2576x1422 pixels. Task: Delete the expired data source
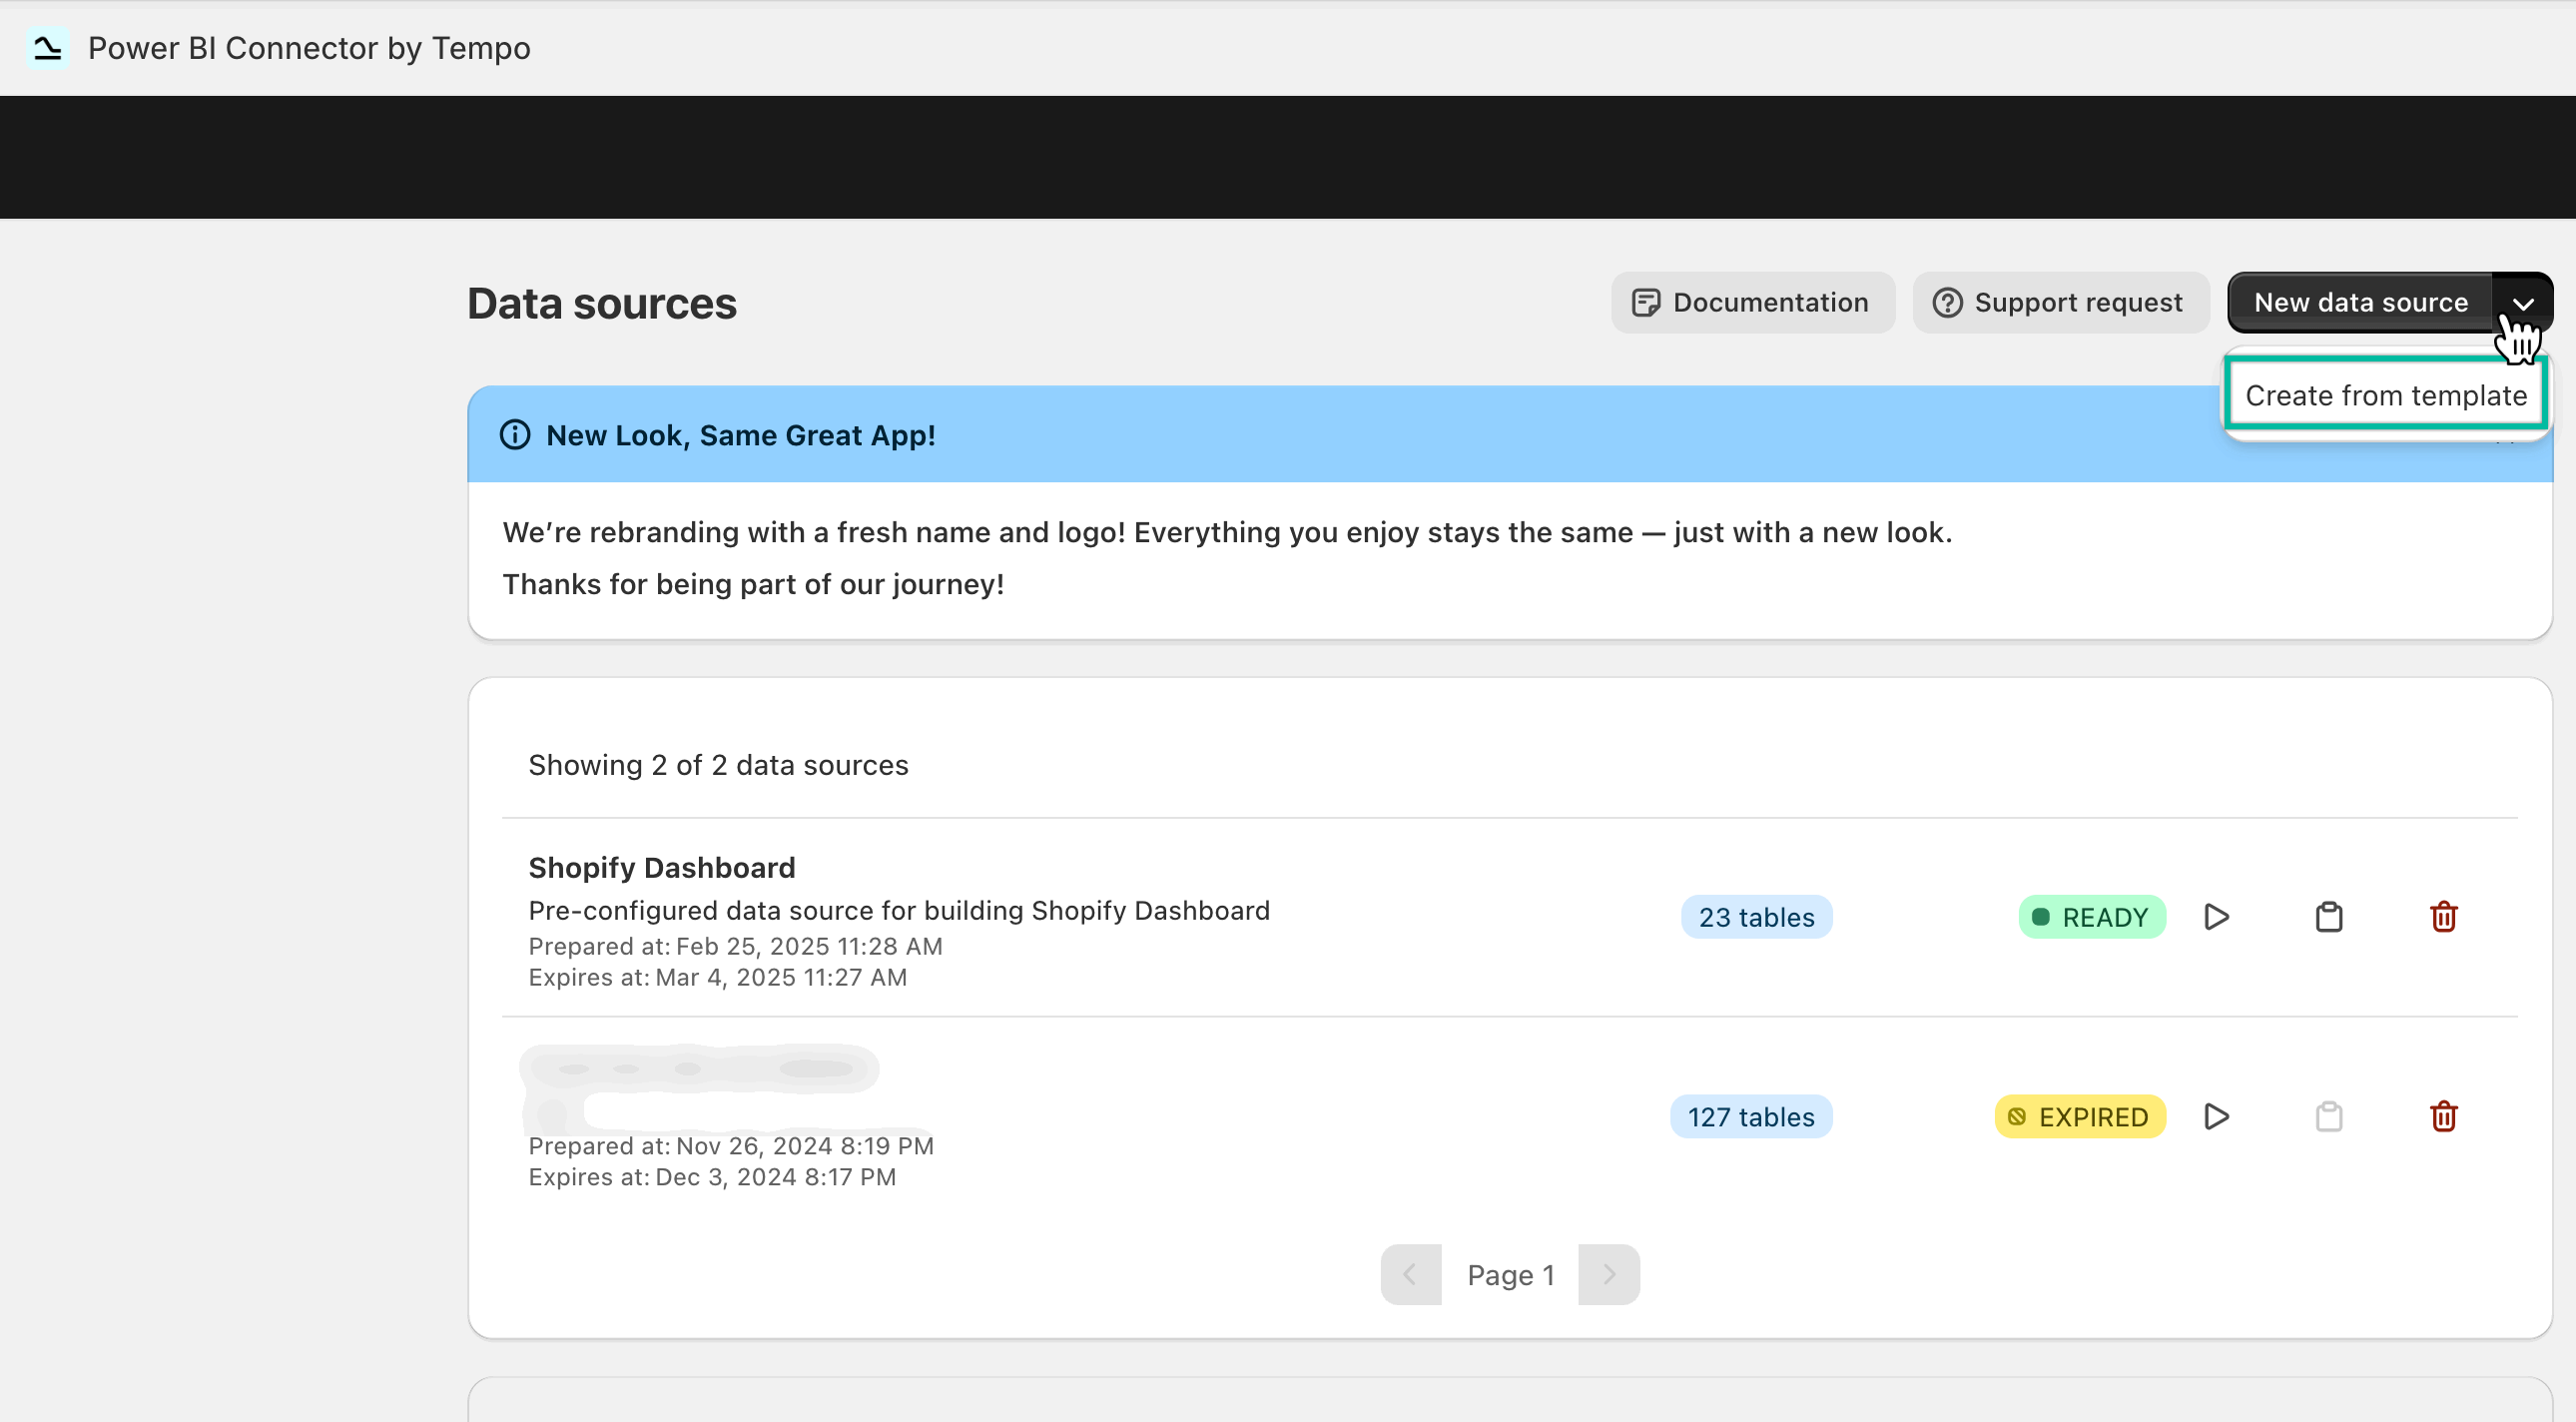(x=2443, y=1116)
